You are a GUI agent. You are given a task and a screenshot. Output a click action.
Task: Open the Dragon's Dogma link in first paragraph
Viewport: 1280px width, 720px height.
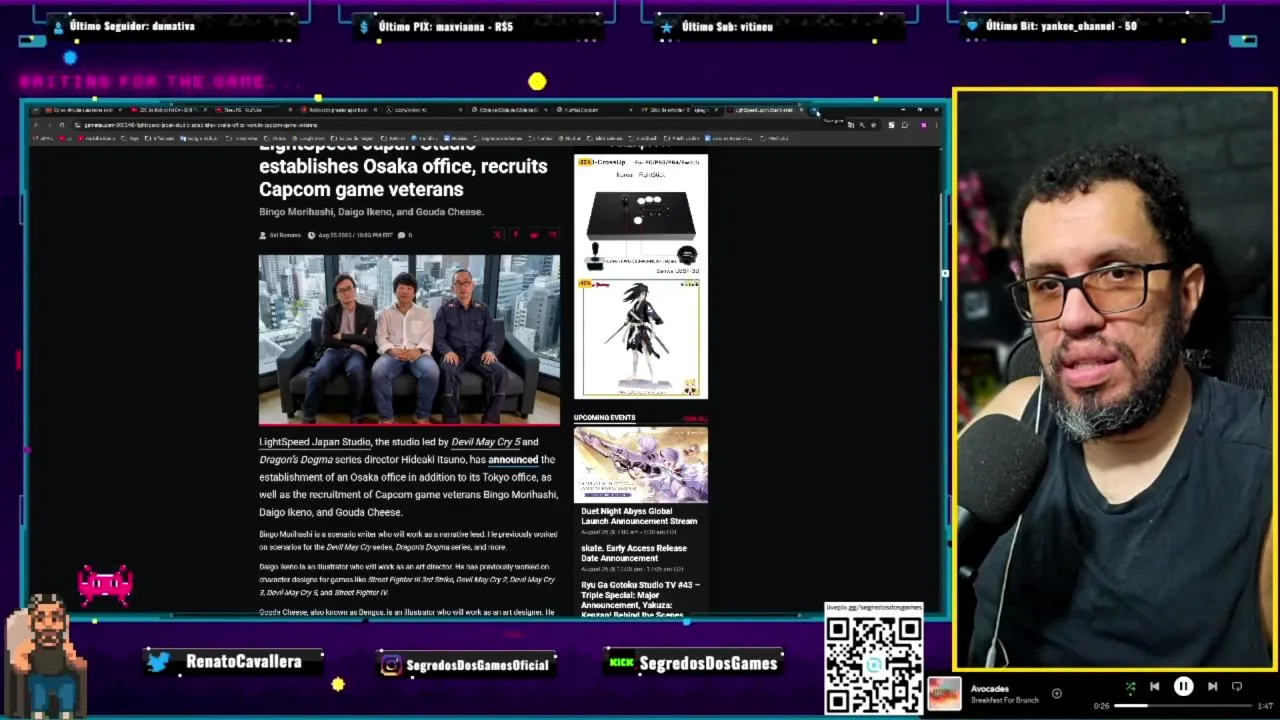[x=295, y=460]
